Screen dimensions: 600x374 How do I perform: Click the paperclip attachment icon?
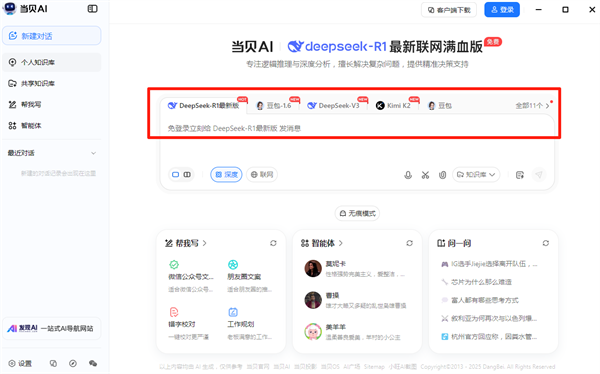click(442, 175)
